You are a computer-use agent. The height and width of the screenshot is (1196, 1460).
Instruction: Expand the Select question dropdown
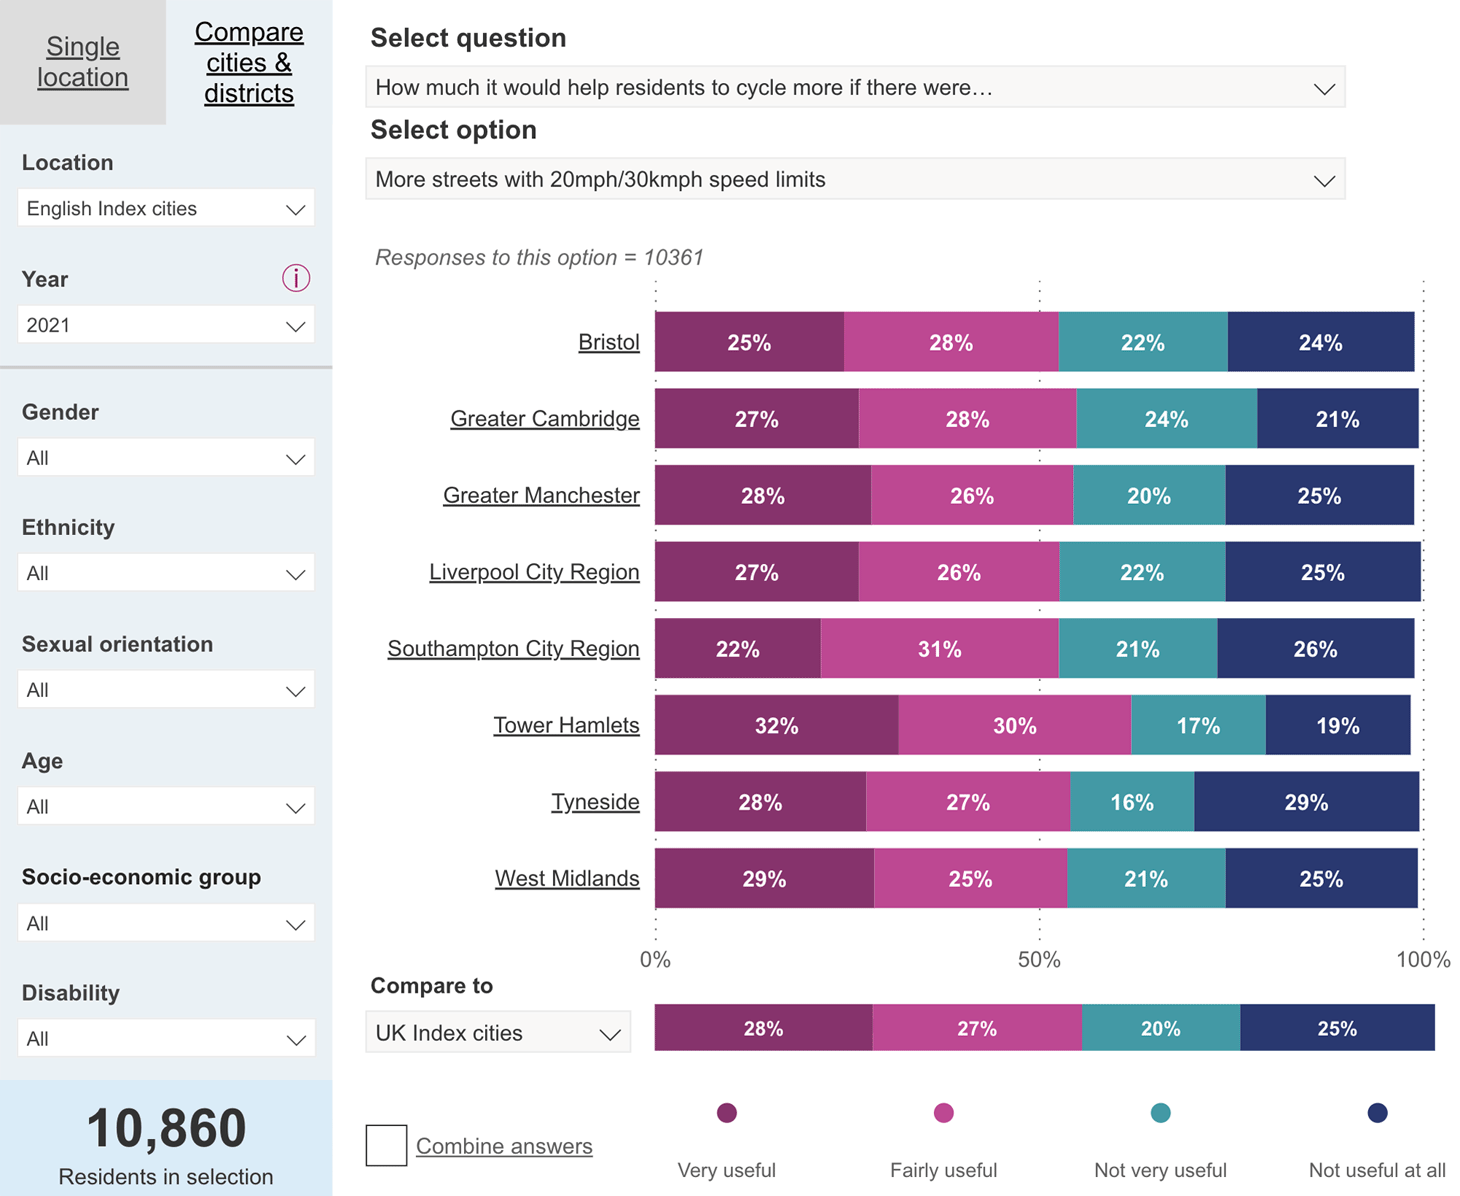[855, 87]
